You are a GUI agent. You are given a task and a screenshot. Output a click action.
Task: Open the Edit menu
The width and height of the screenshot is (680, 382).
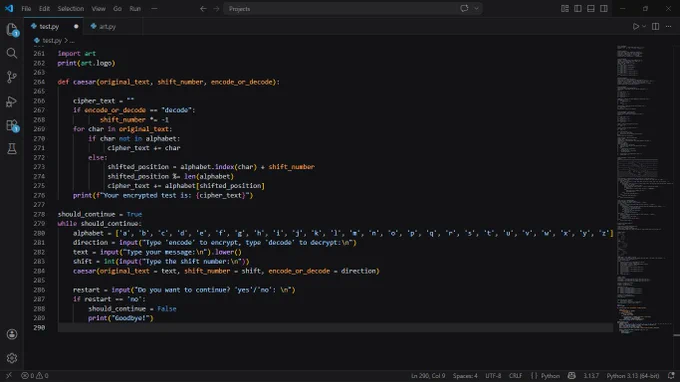click(44, 9)
